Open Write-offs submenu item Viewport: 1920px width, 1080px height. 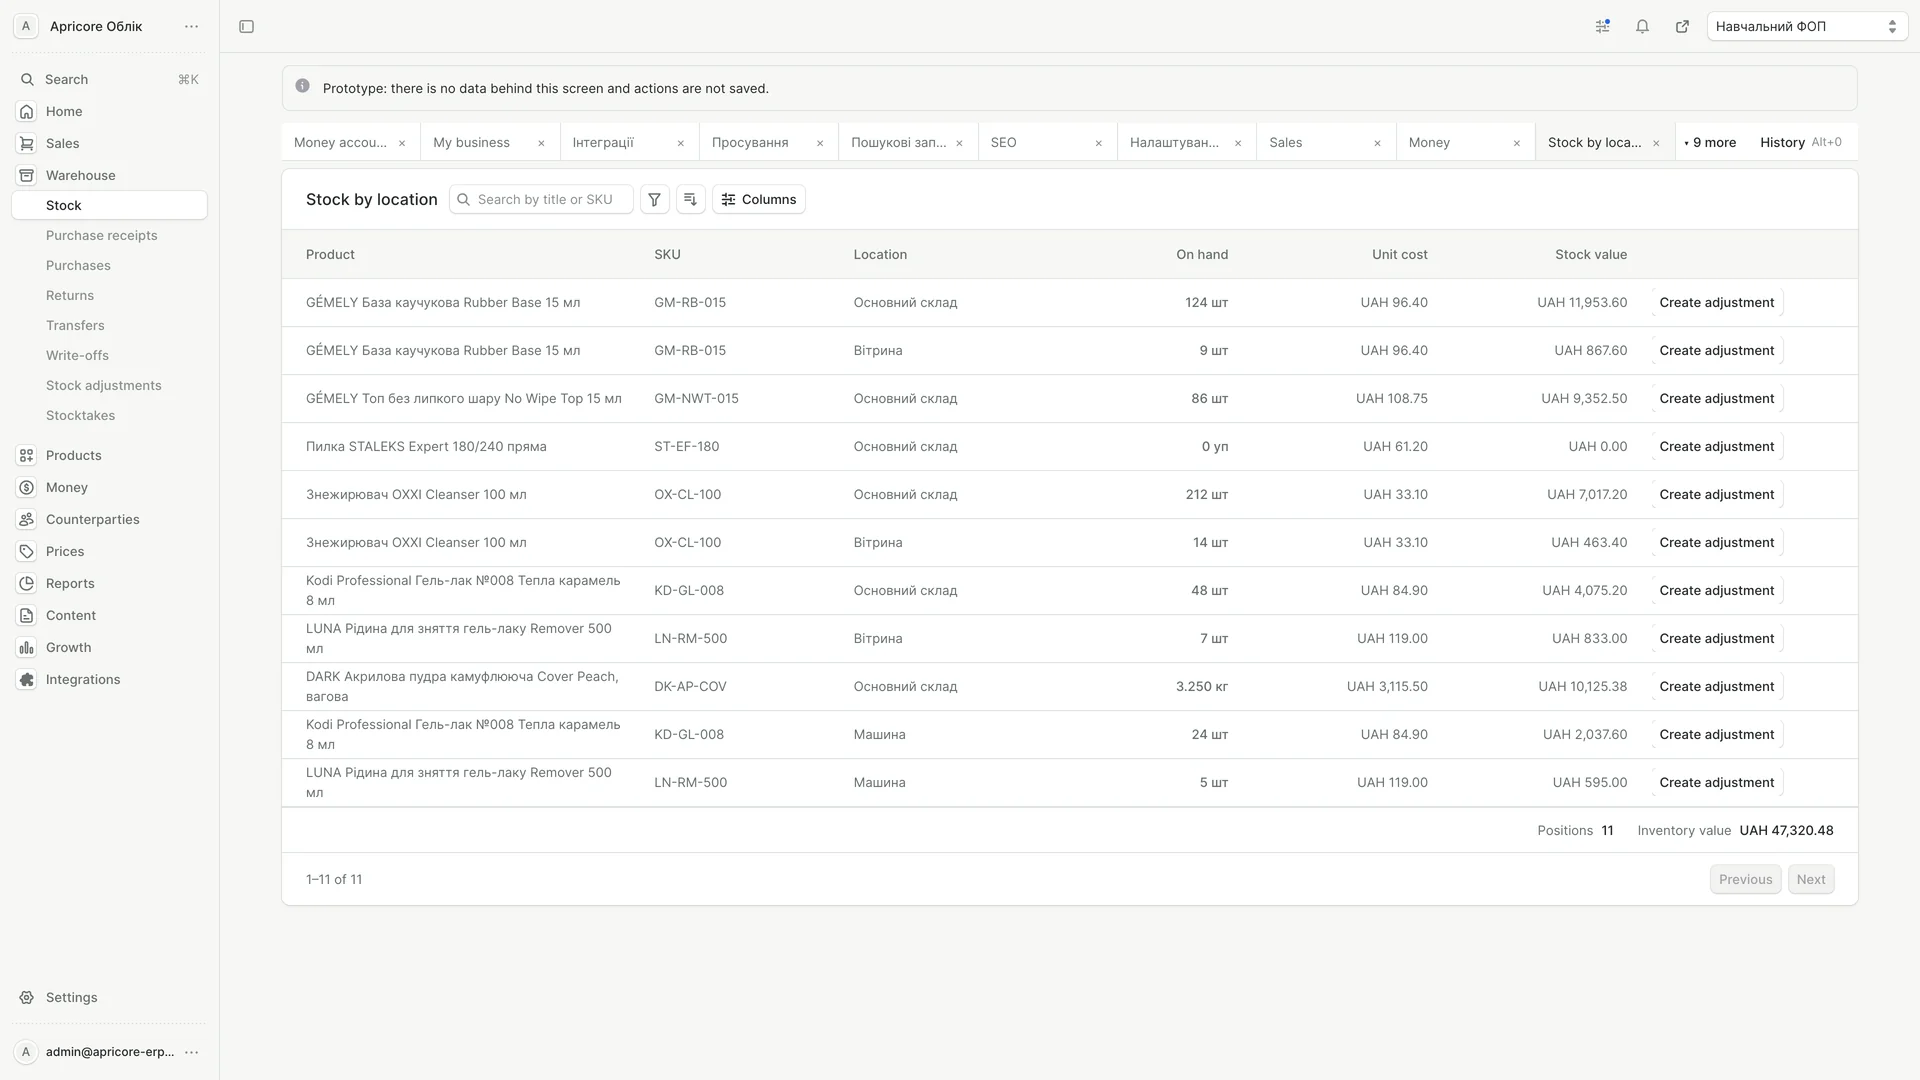click(x=77, y=355)
